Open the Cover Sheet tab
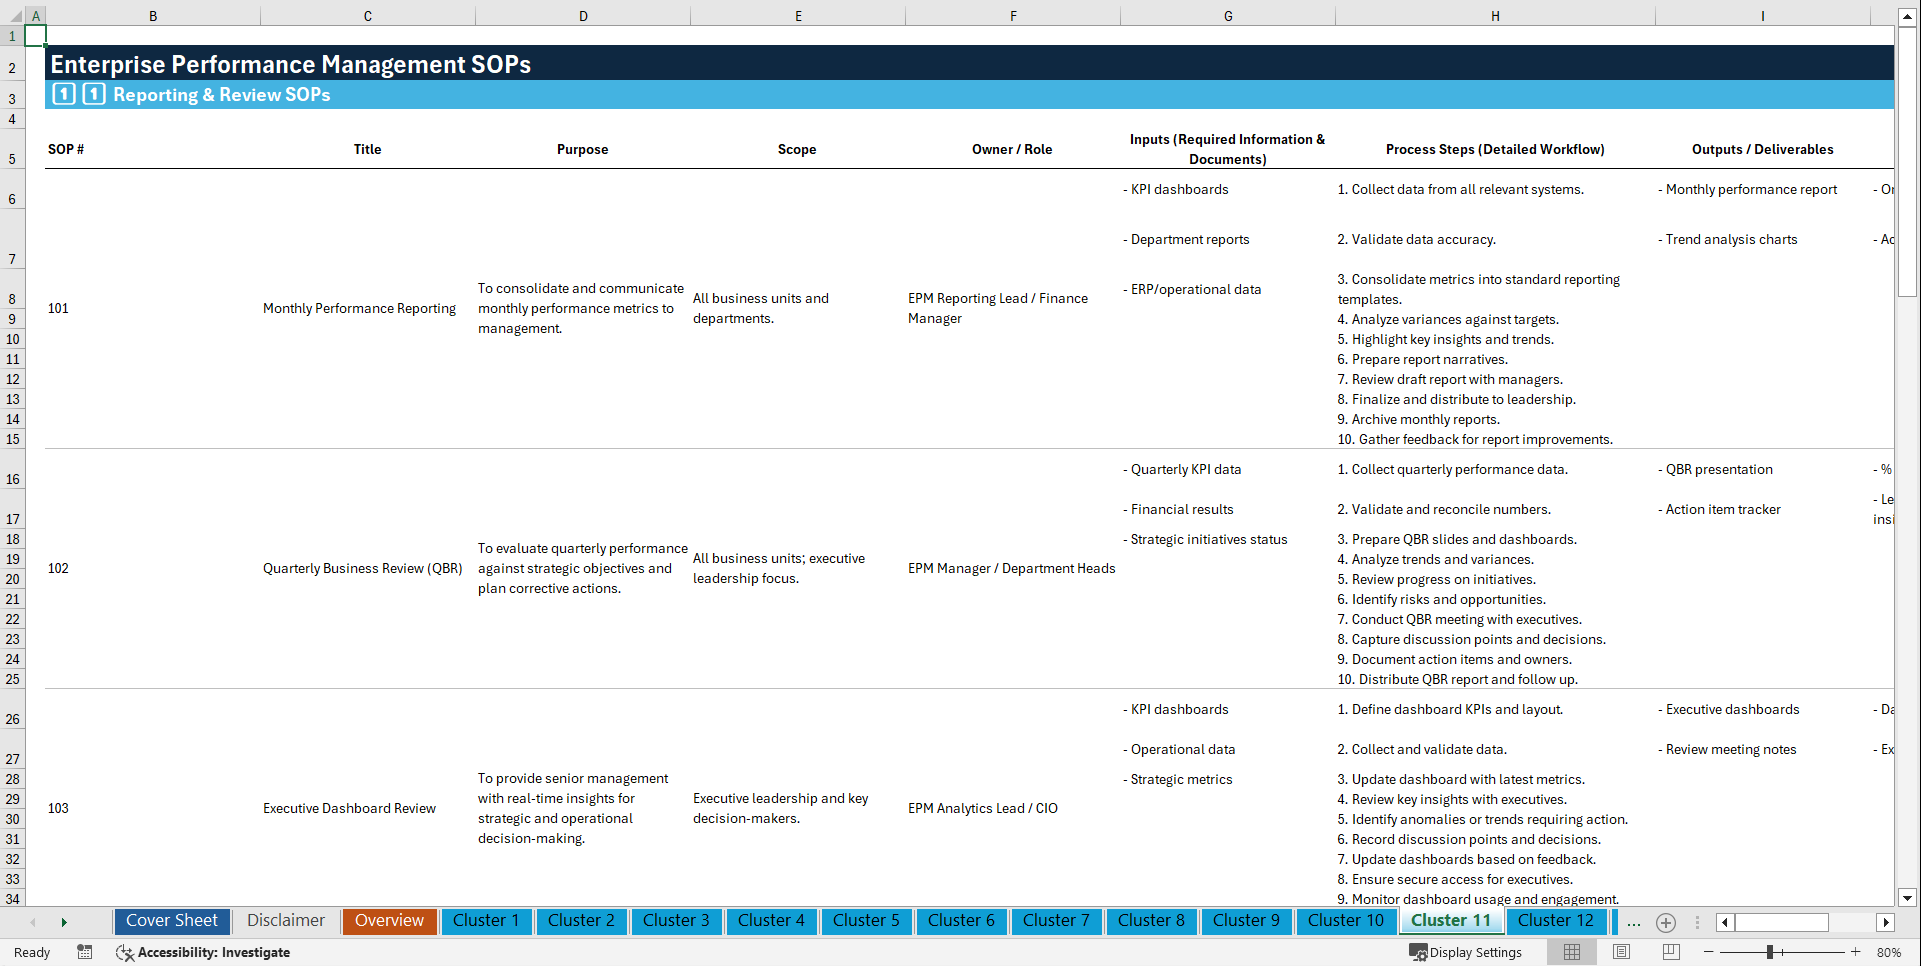This screenshot has height=966, width=1921. tap(171, 921)
